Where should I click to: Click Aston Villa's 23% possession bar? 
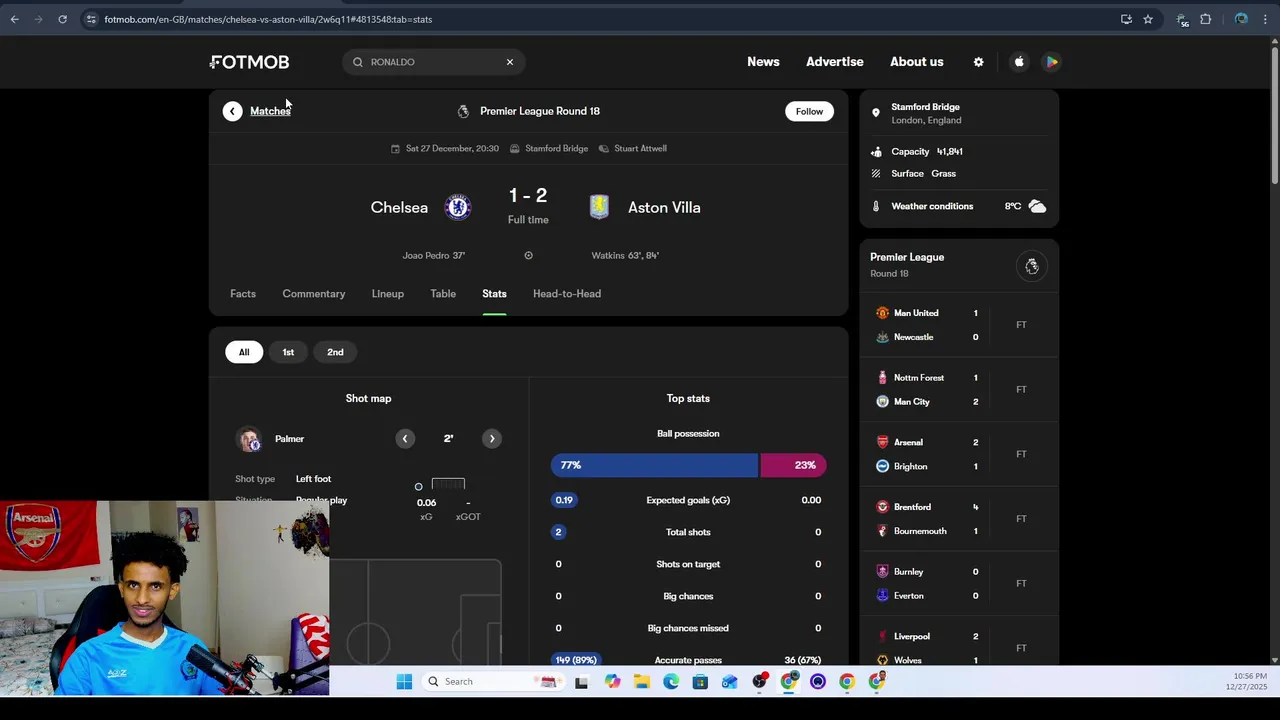(793, 465)
